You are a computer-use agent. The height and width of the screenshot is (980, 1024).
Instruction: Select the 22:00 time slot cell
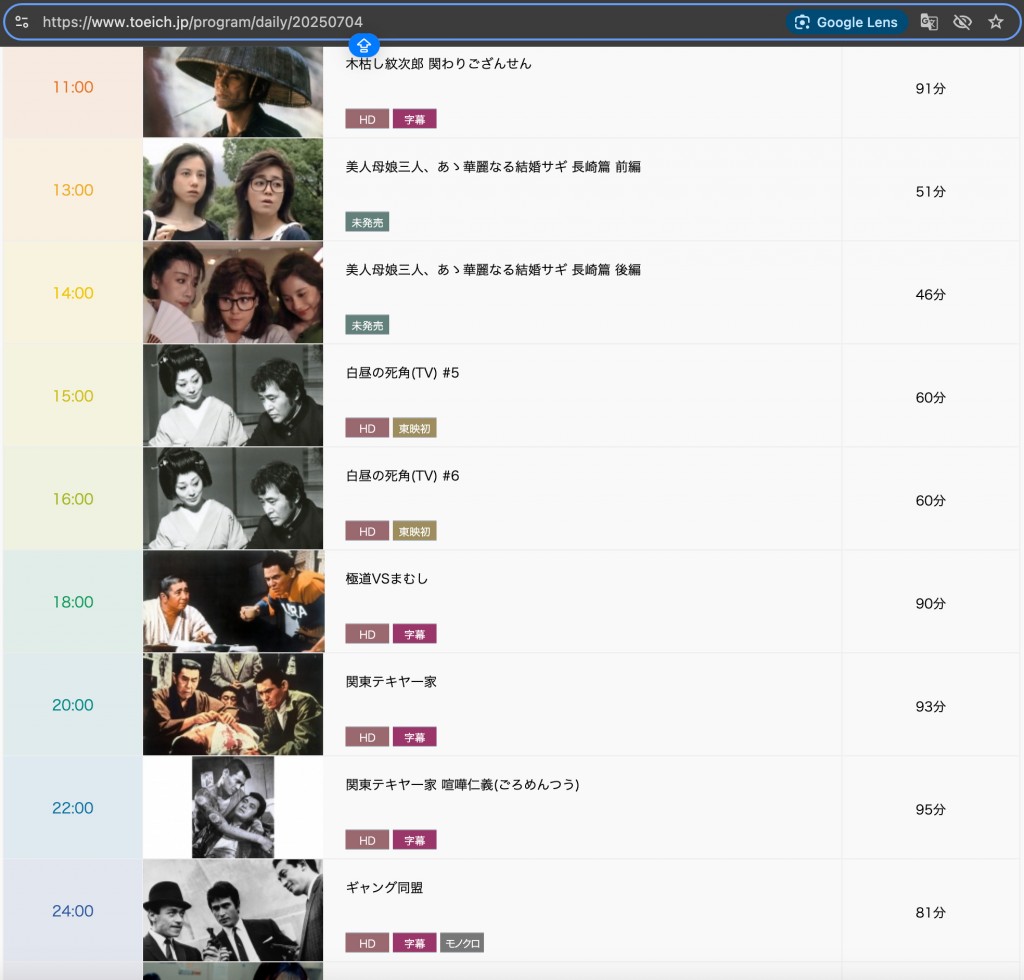click(73, 808)
